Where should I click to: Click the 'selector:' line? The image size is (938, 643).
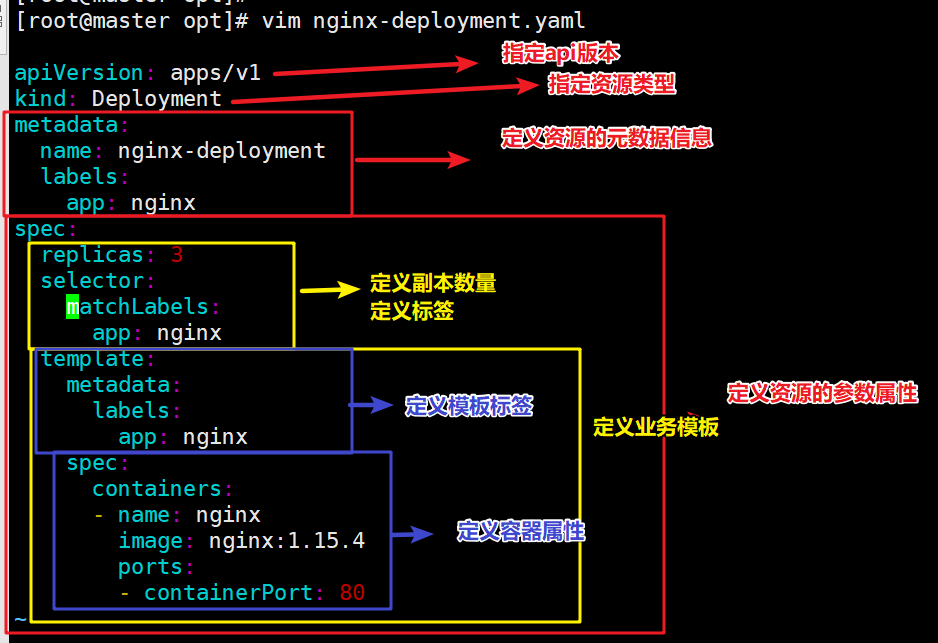(x=98, y=281)
